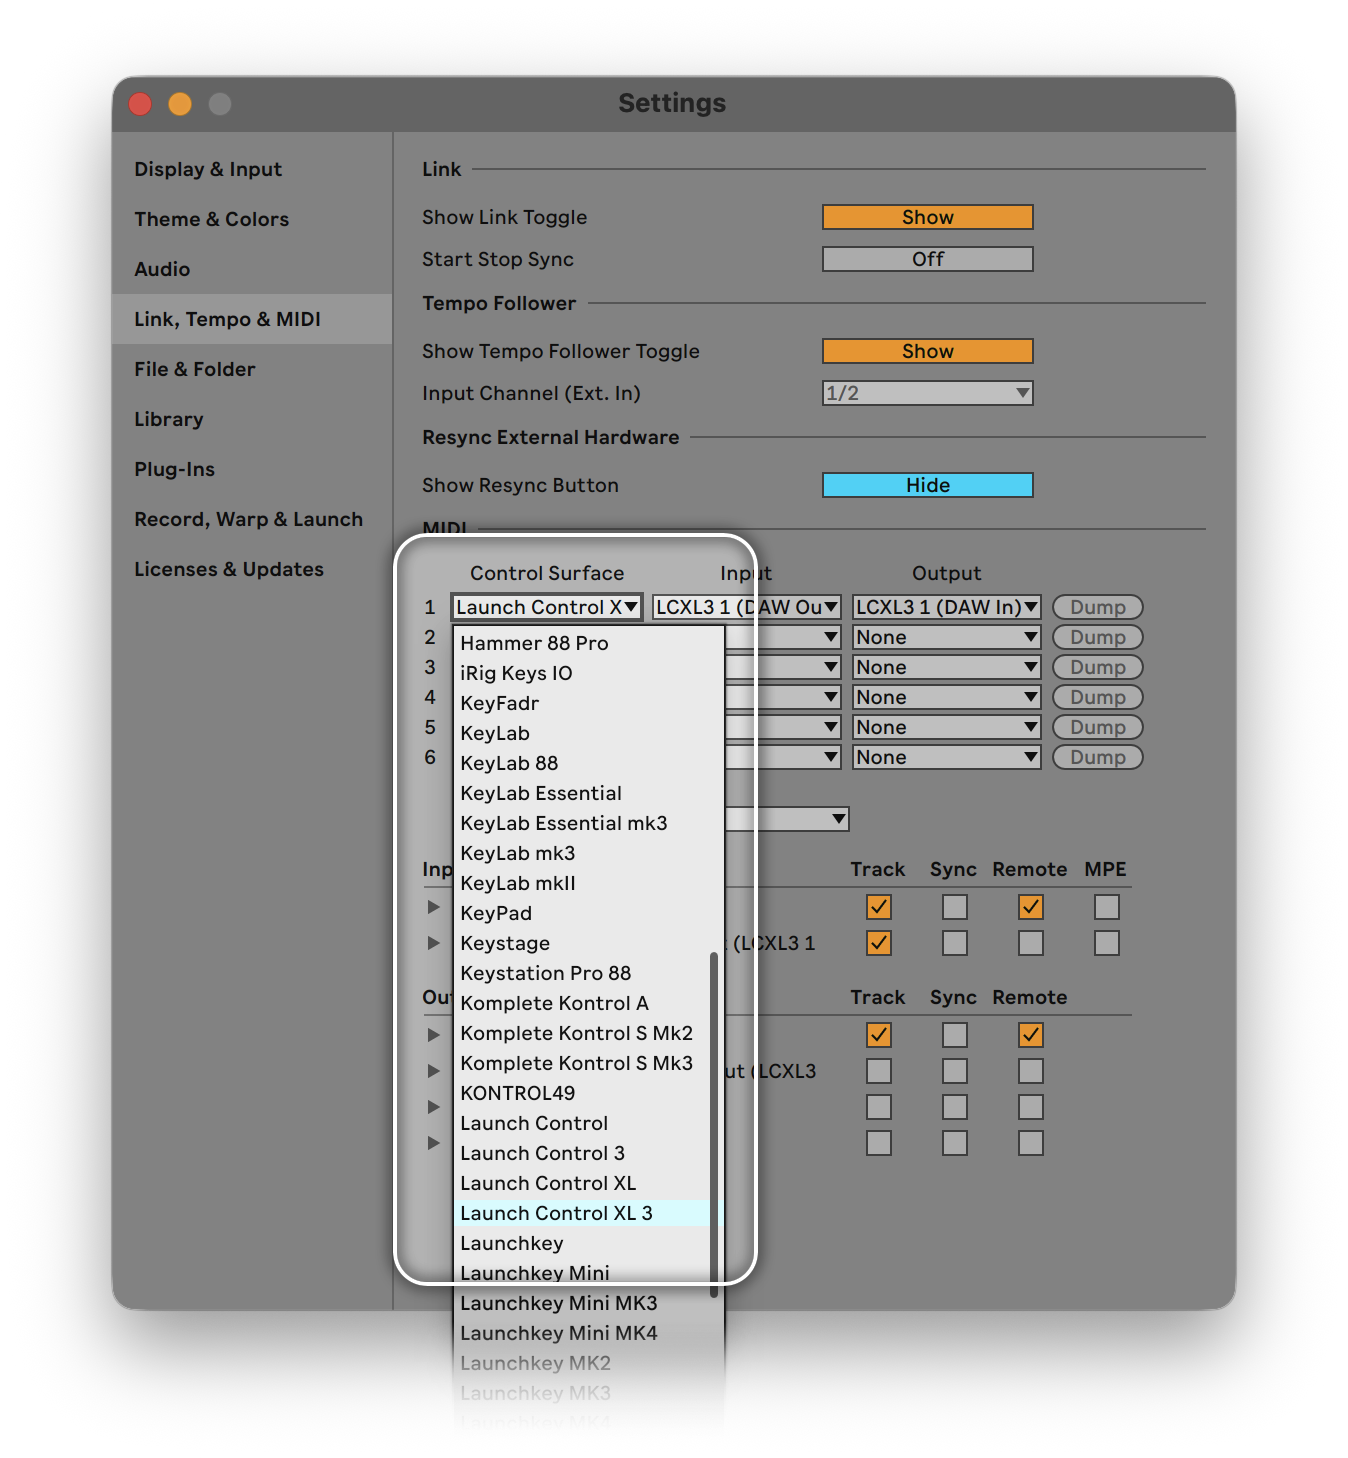The width and height of the screenshot is (1348, 1458).
Task: Open the row 6 Output None dropdown
Action: pyautogui.click(x=946, y=757)
